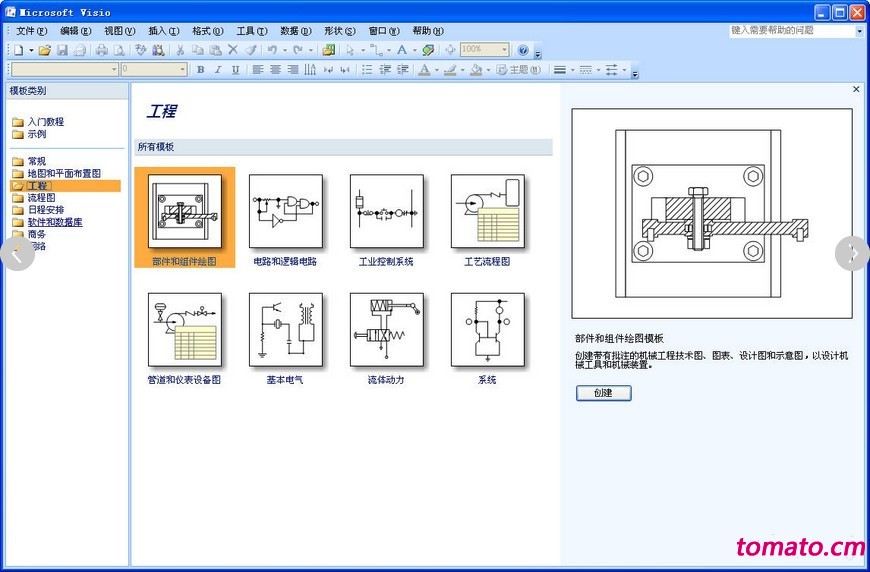The width and height of the screenshot is (870, 572).
Task: Click the Delete X icon
Action: coord(233,50)
